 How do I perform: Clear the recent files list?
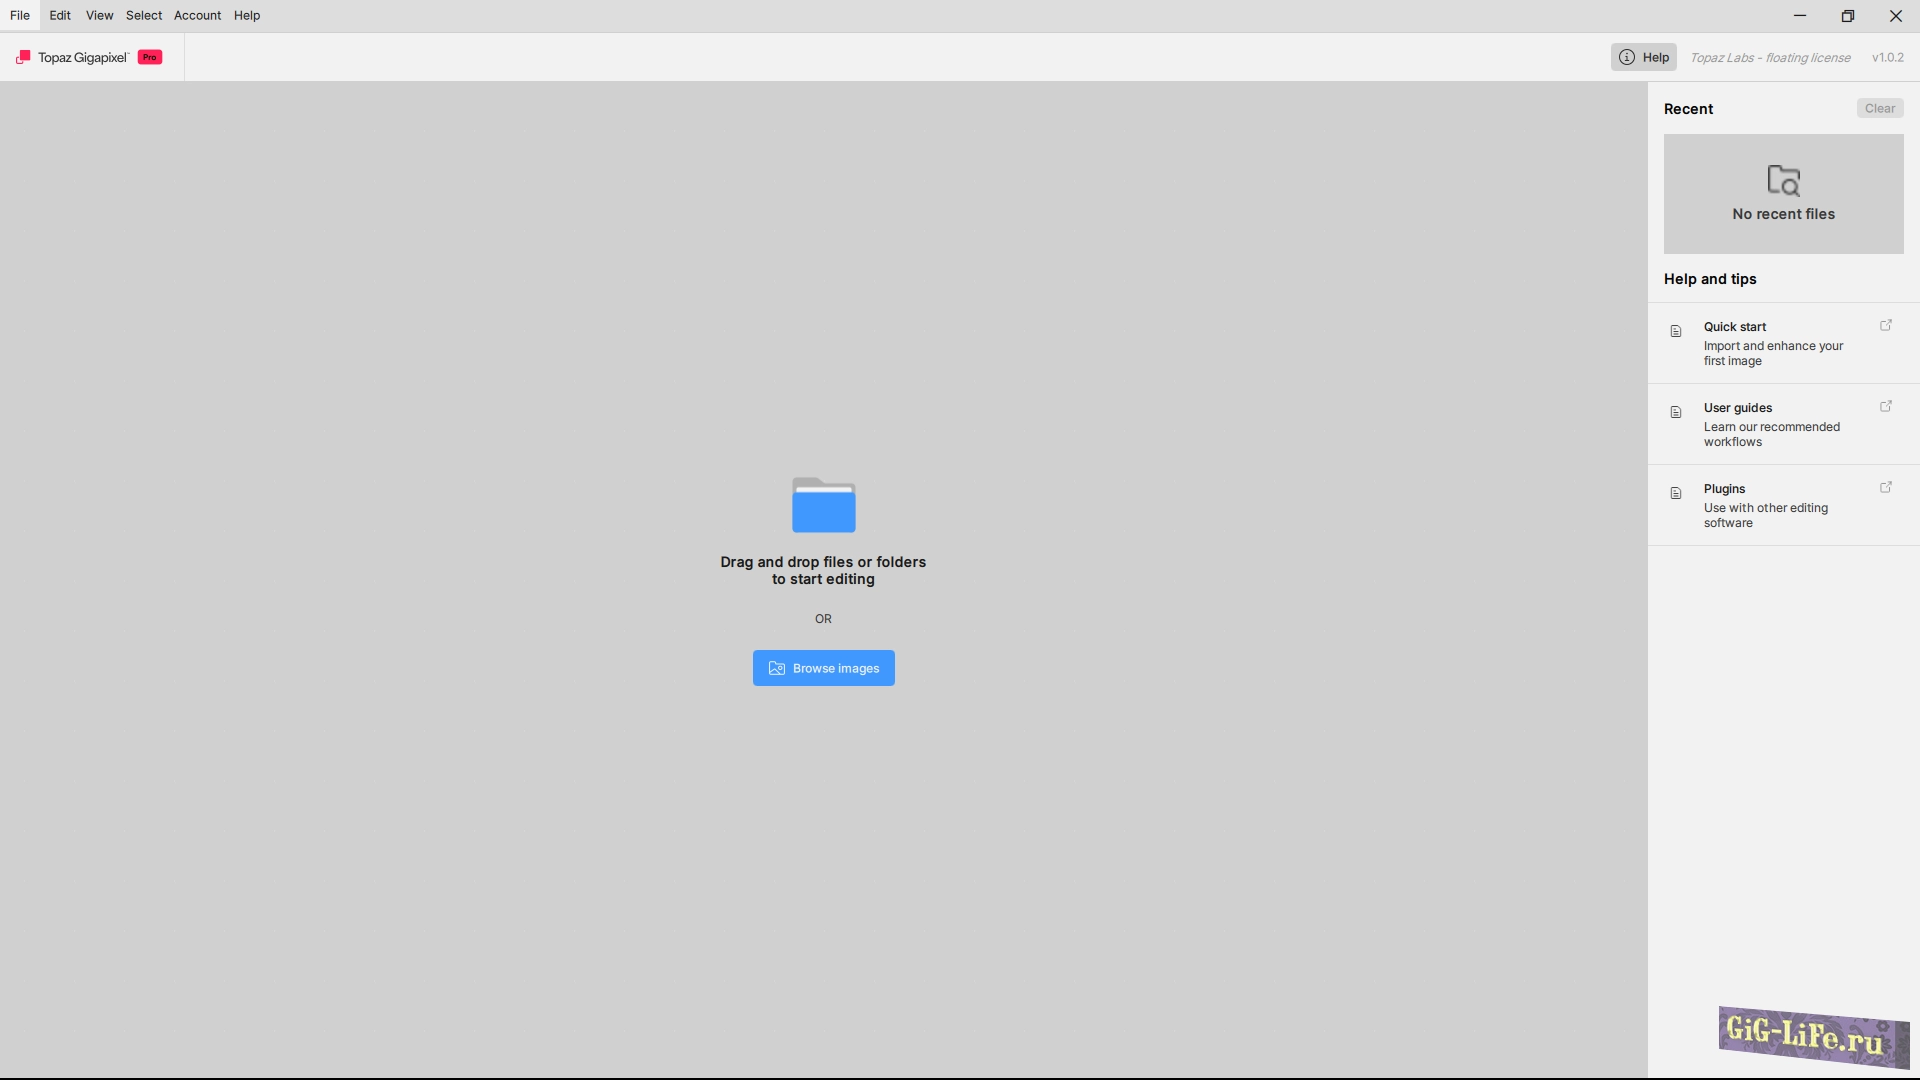pyautogui.click(x=1879, y=108)
